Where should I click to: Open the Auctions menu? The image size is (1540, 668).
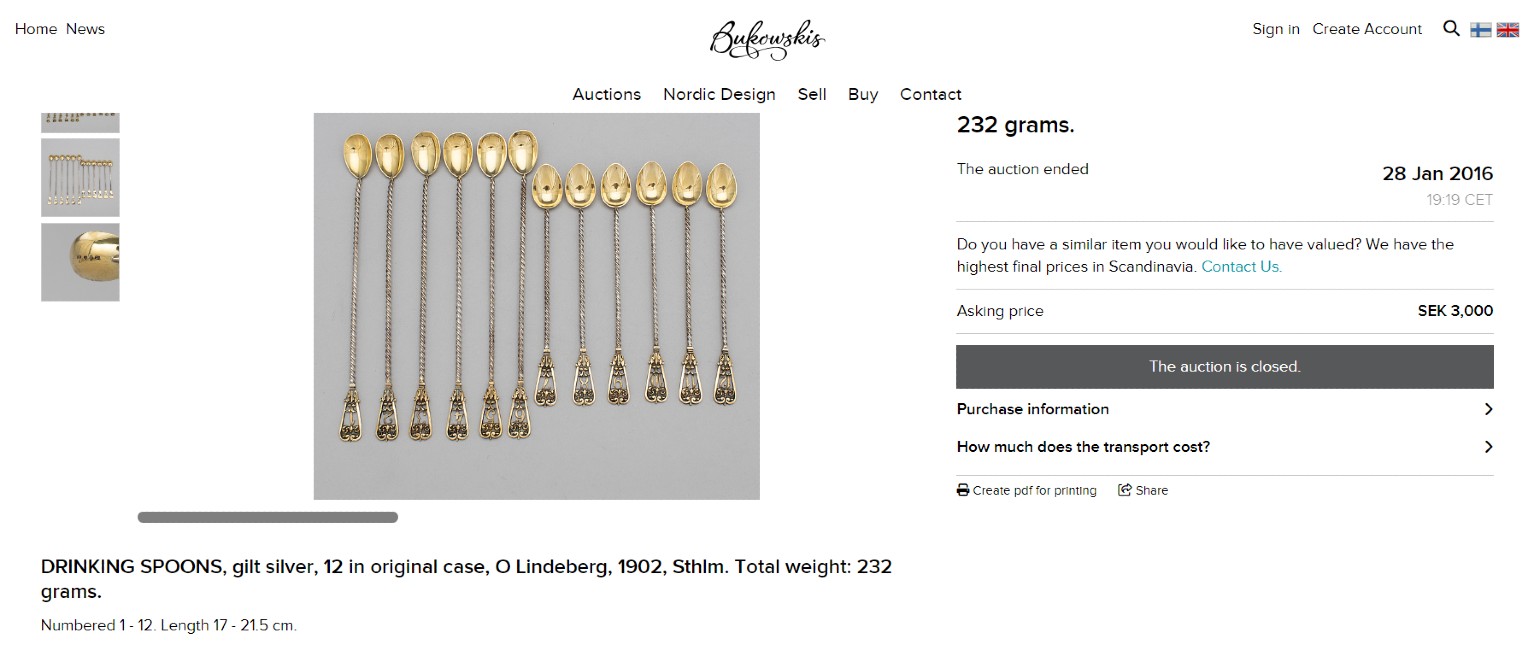(606, 94)
